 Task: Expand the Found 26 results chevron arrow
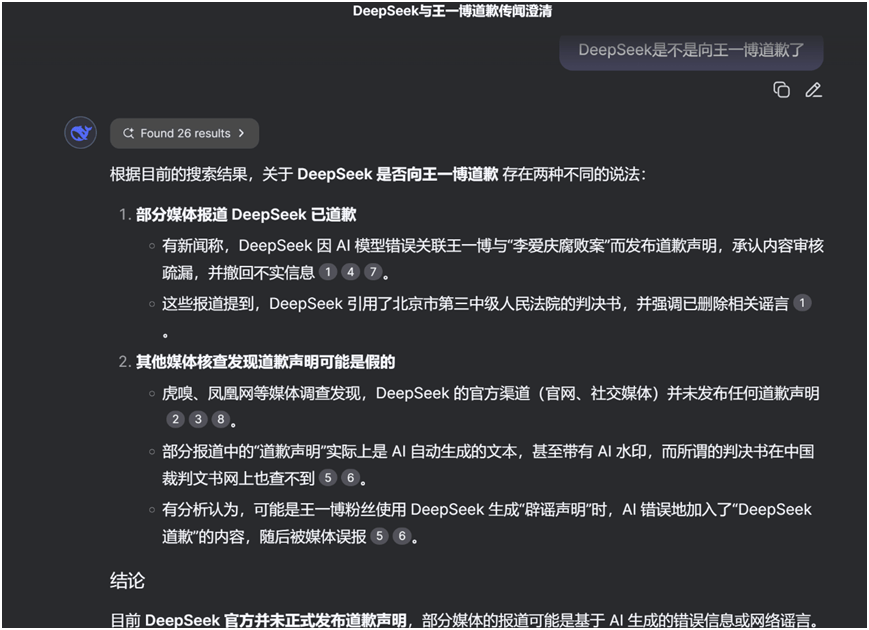(x=241, y=133)
